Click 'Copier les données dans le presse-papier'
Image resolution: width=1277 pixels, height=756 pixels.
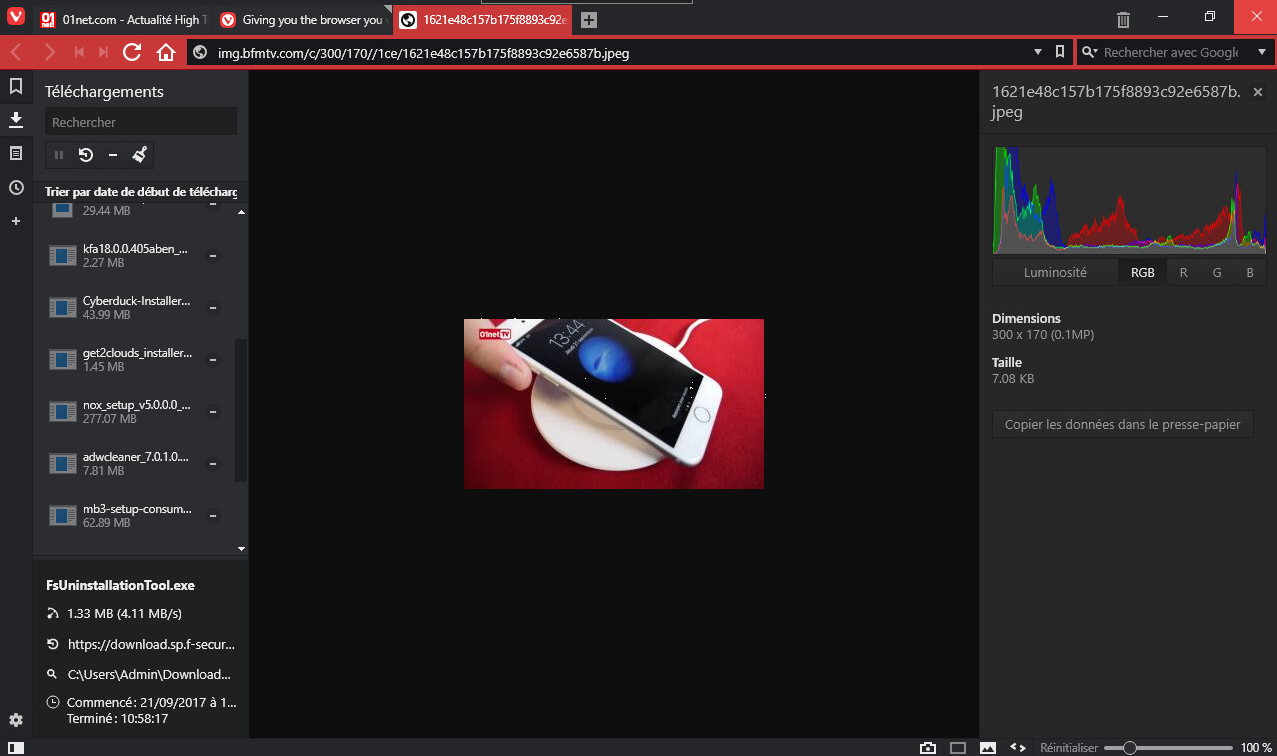click(1122, 424)
